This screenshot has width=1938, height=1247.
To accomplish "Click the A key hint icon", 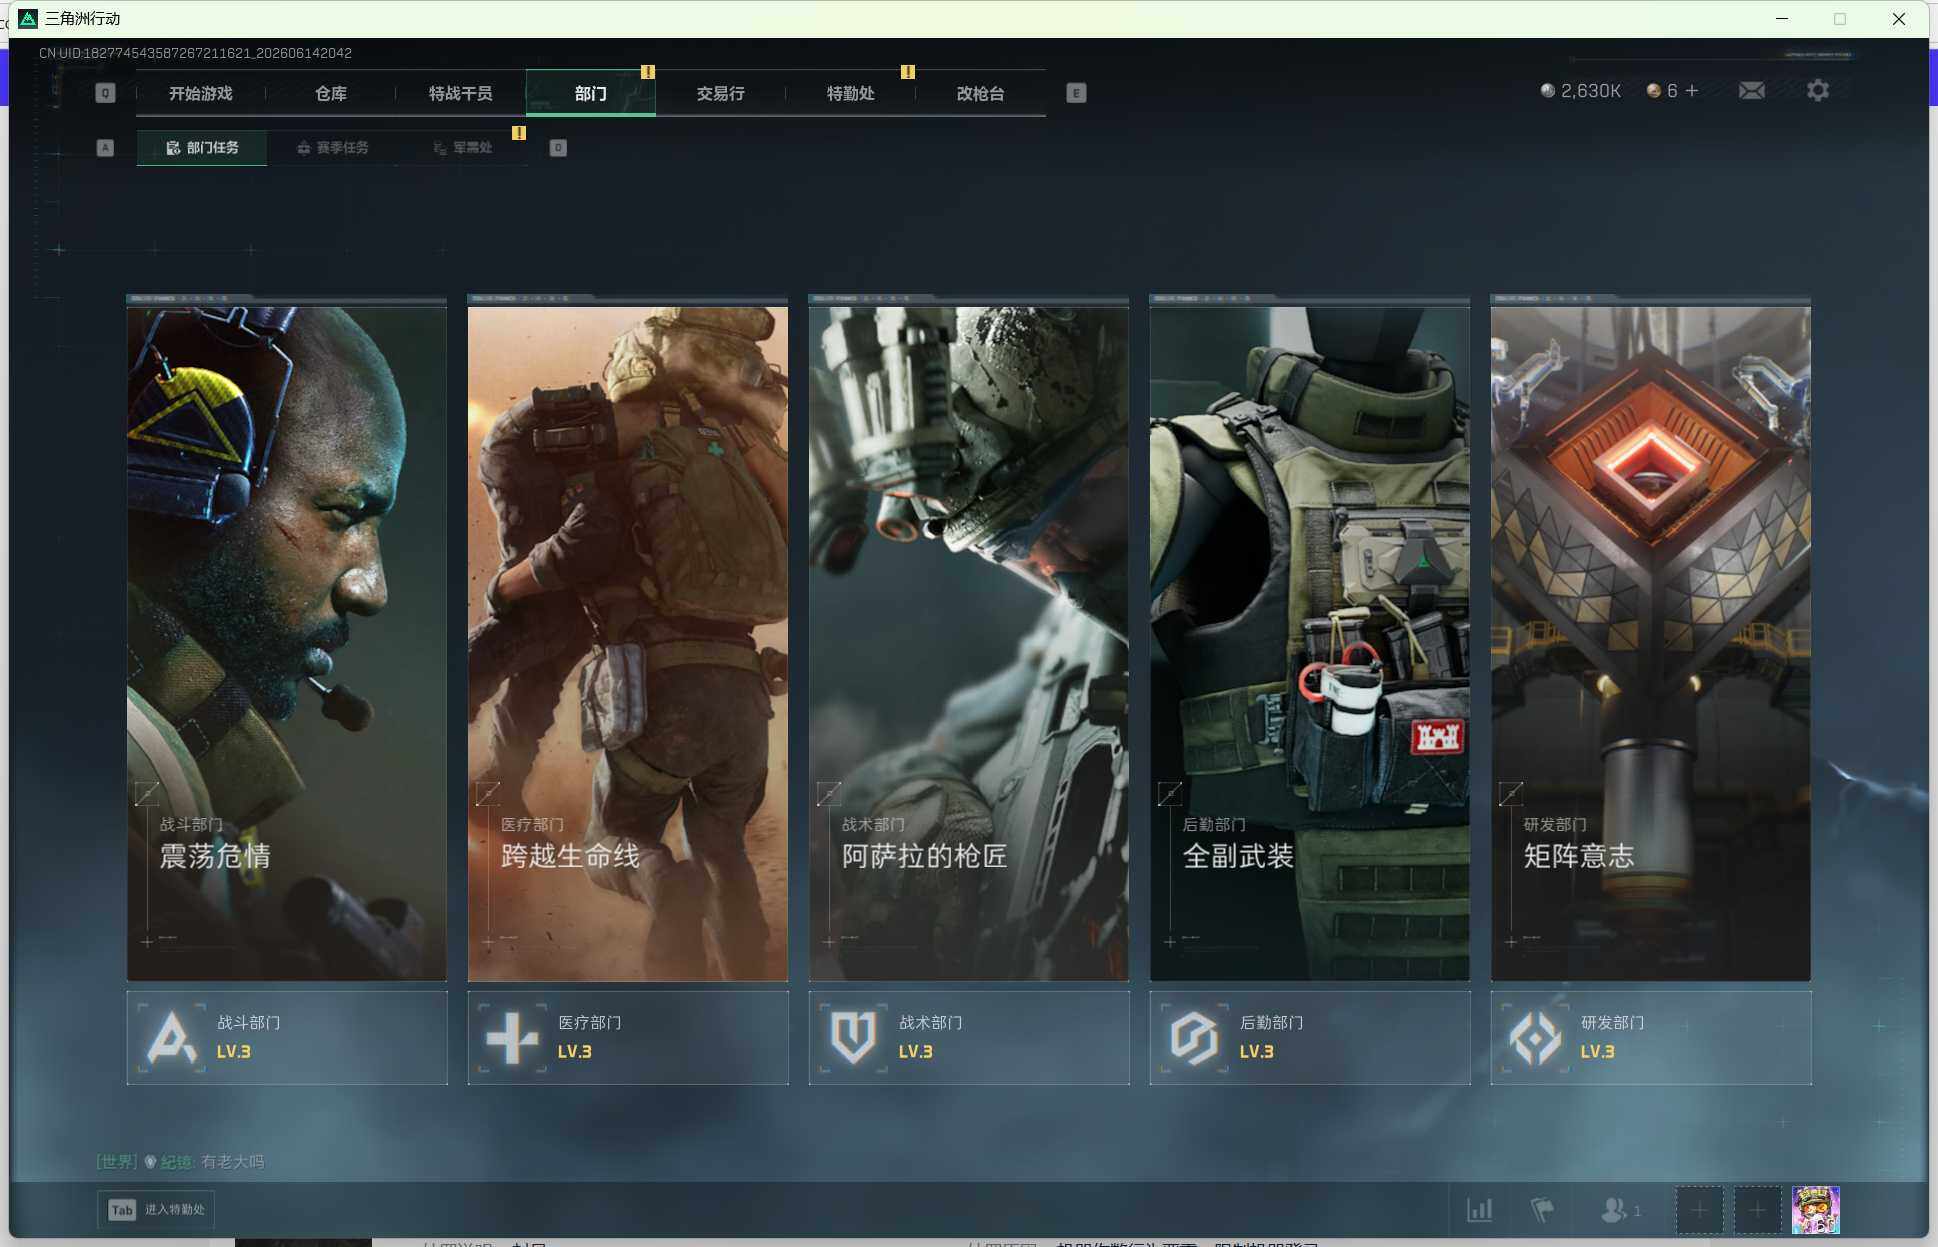I will (x=105, y=148).
